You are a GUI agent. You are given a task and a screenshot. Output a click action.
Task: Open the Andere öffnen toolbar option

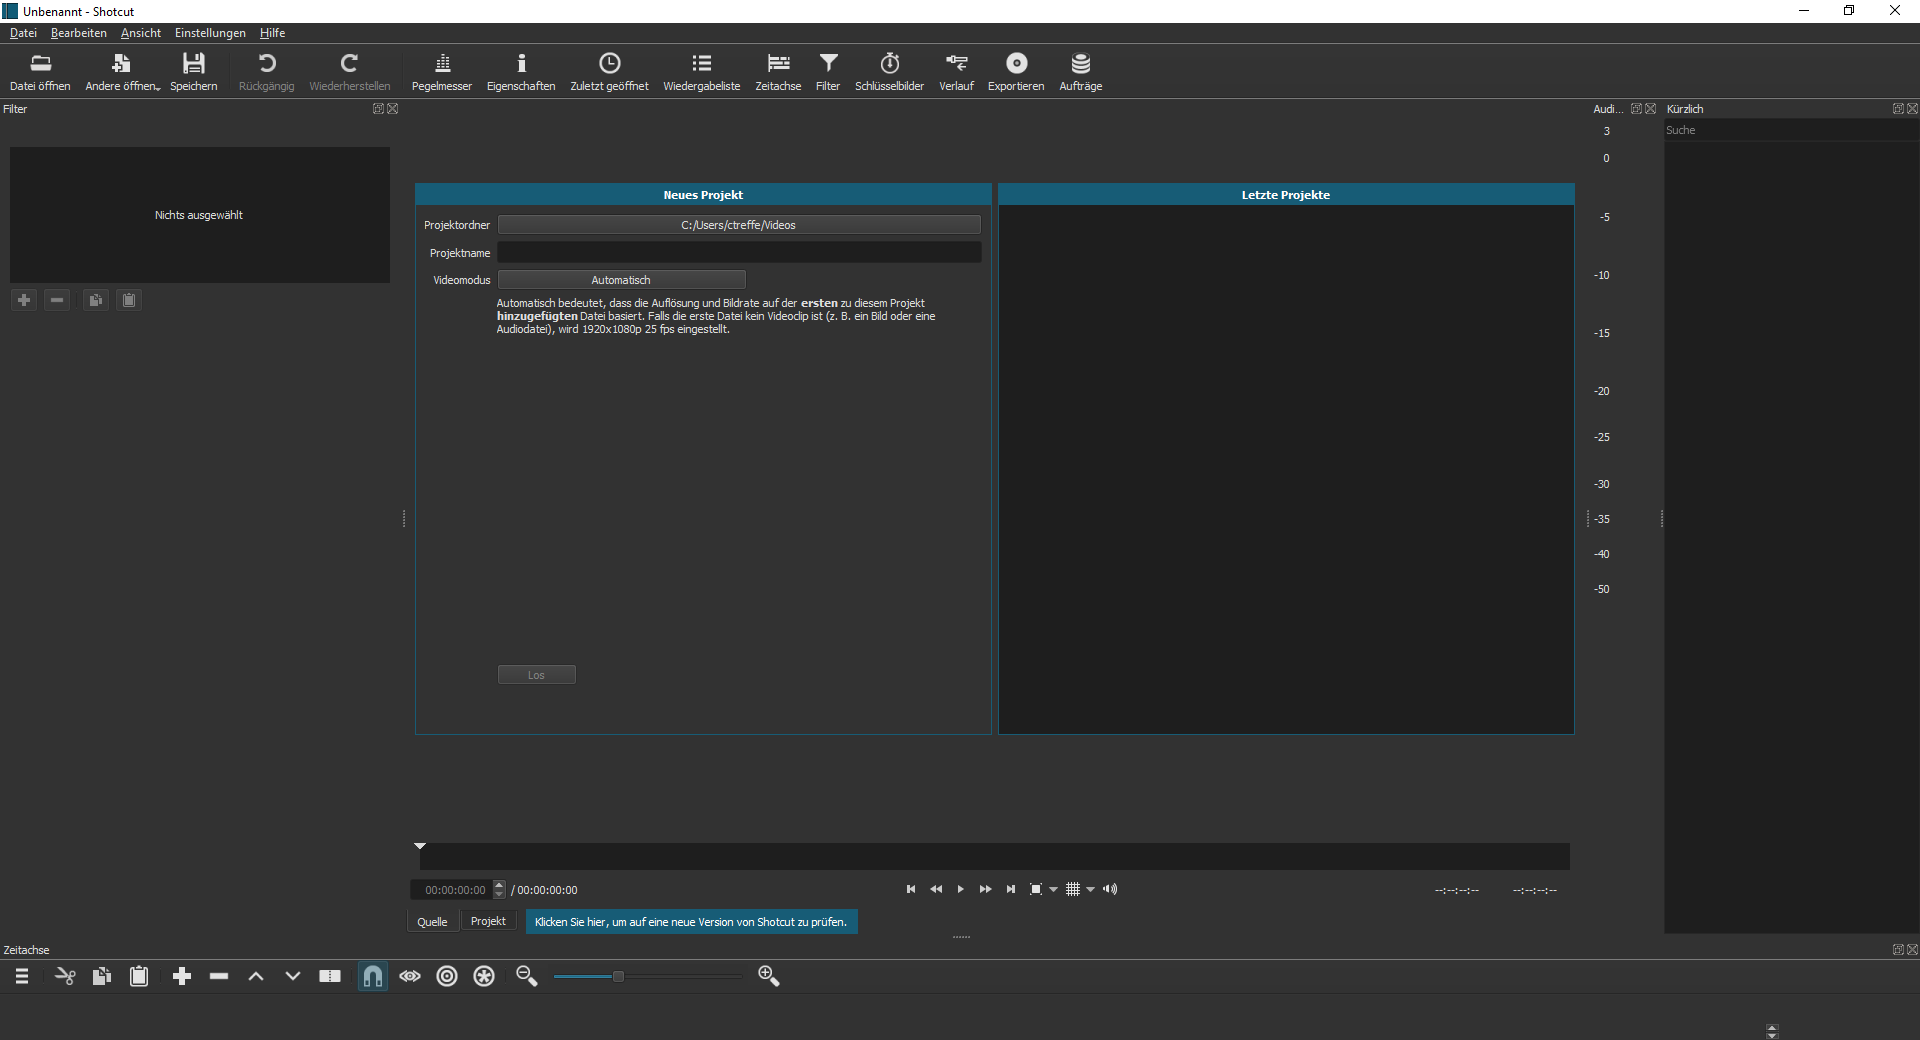(x=122, y=72)
